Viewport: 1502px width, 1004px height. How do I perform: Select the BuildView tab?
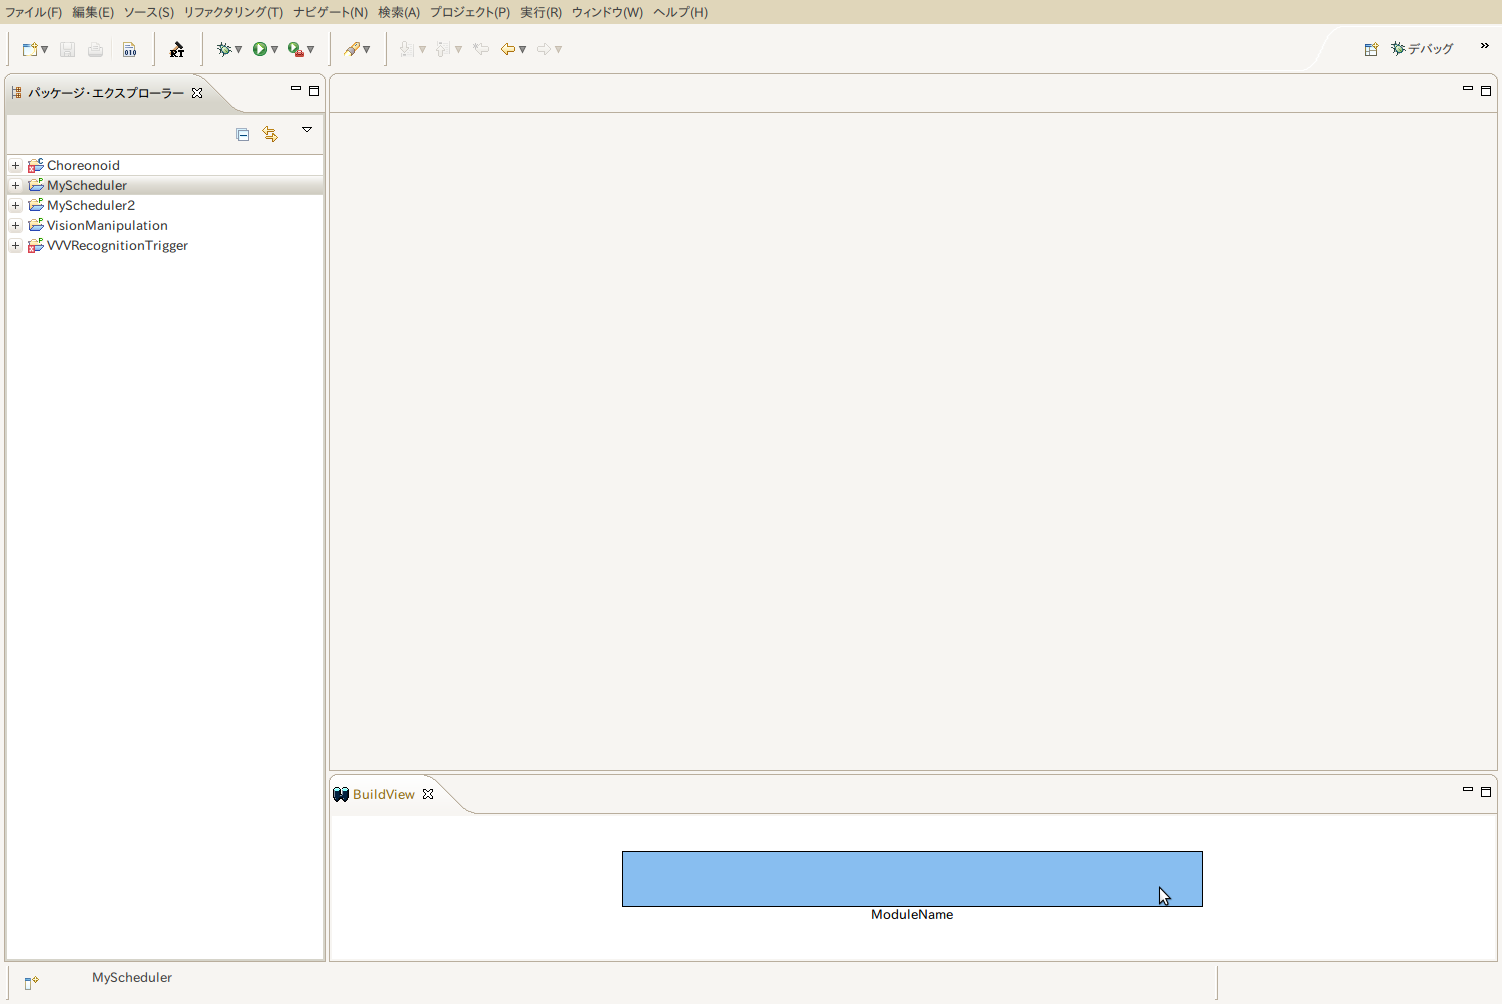click(x=383, y=794)
